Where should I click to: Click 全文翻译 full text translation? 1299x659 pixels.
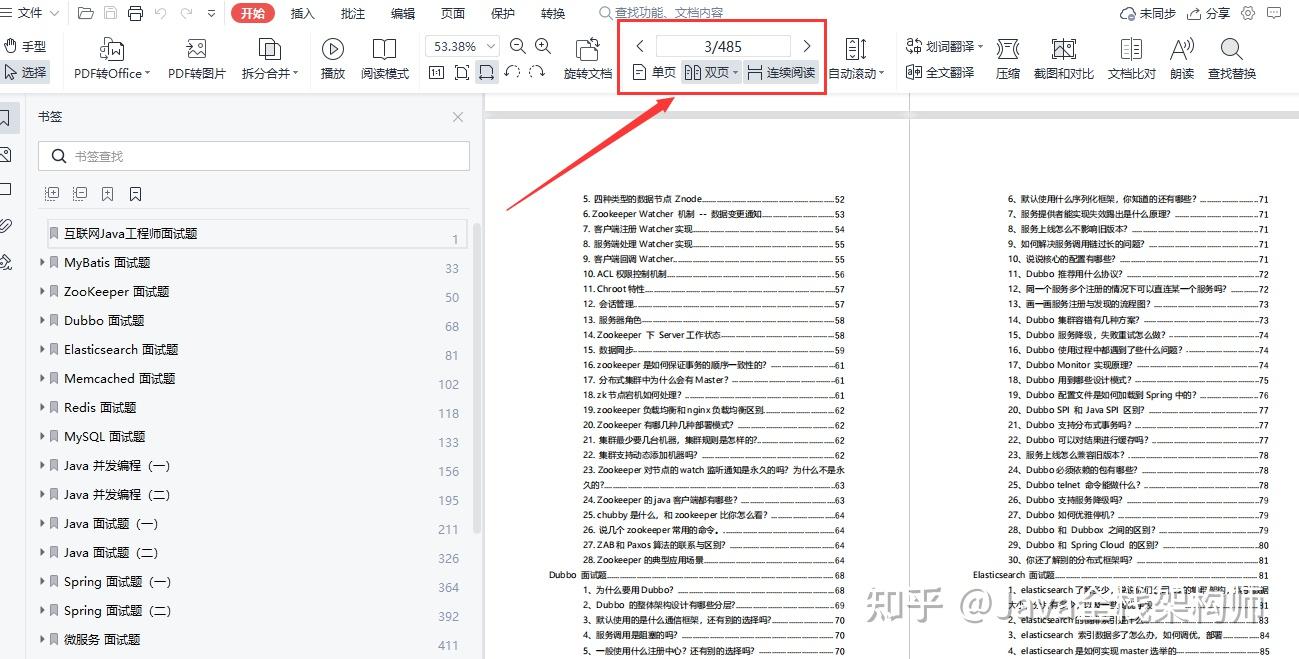click(940, 72)
